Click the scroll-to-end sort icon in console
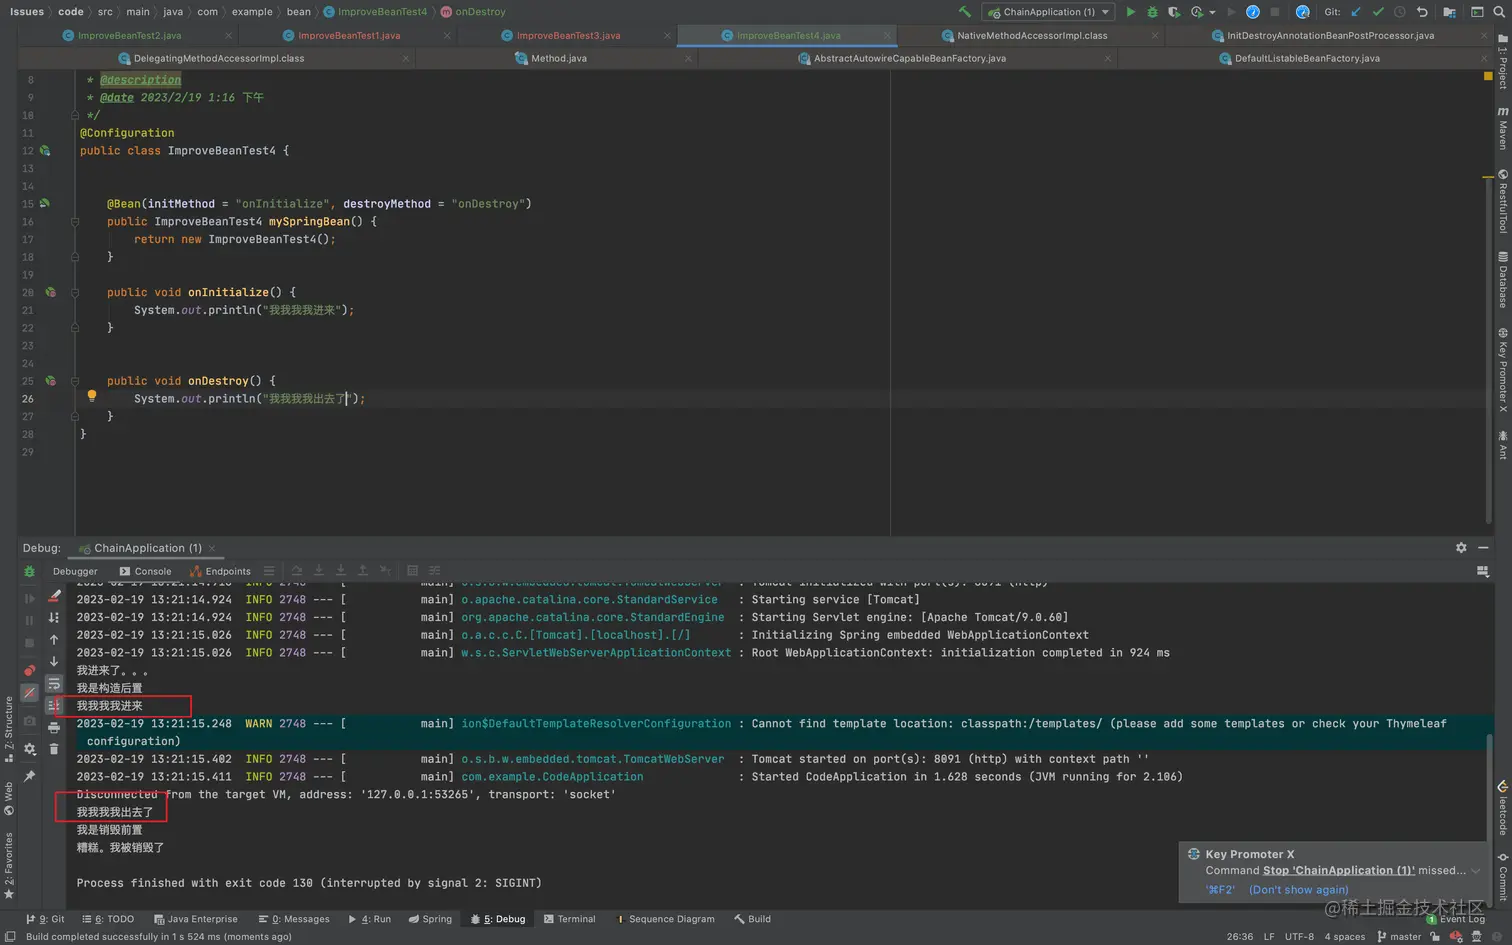Viewport: 1512px width, 945px height. [x=54, y=618]
